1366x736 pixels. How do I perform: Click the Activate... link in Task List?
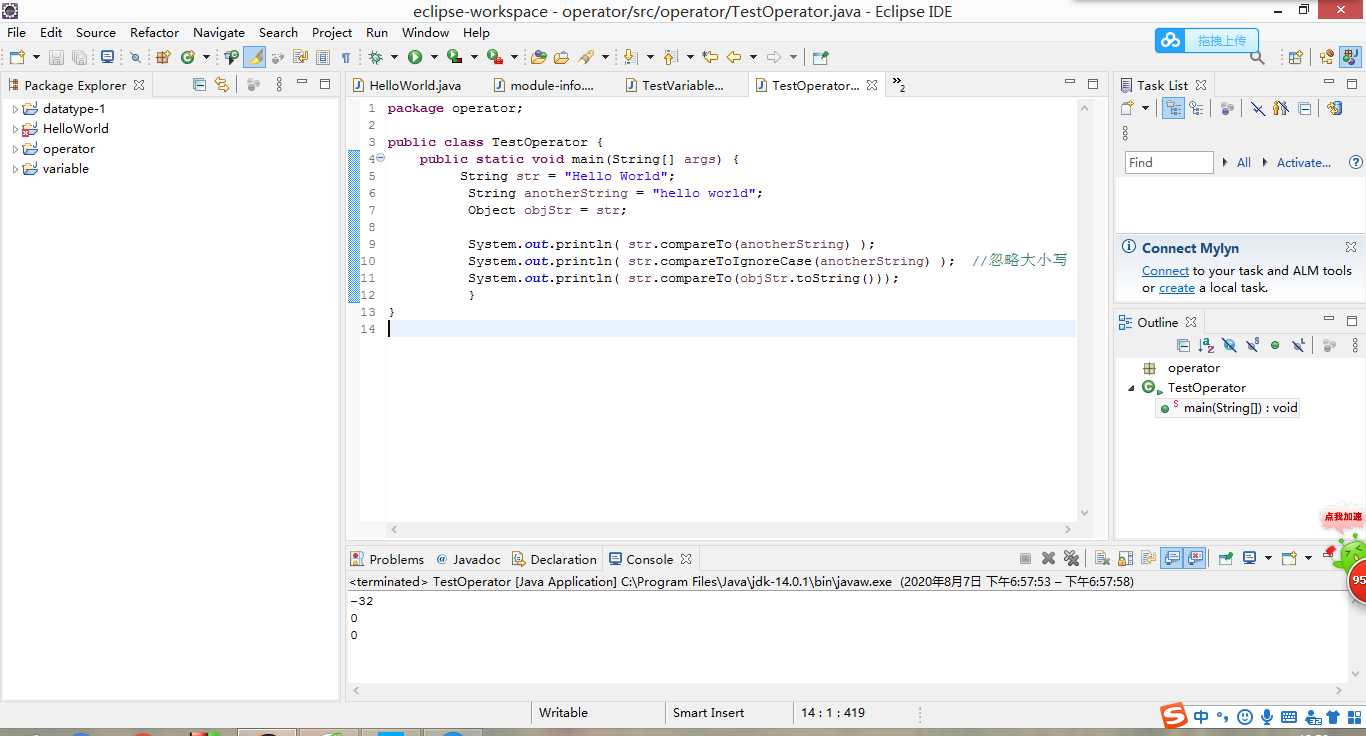click(x=1304, y=162)
